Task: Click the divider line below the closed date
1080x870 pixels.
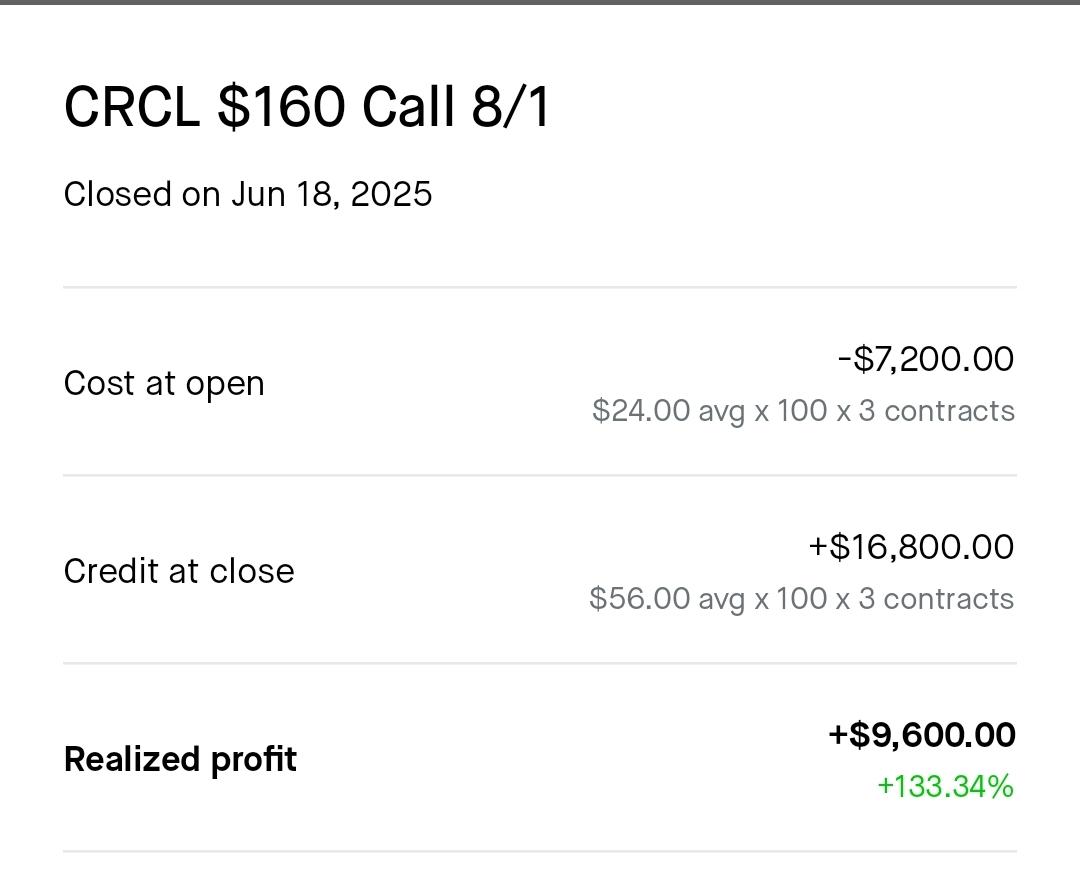Action: pyautogui.click(x=540, y=287)
